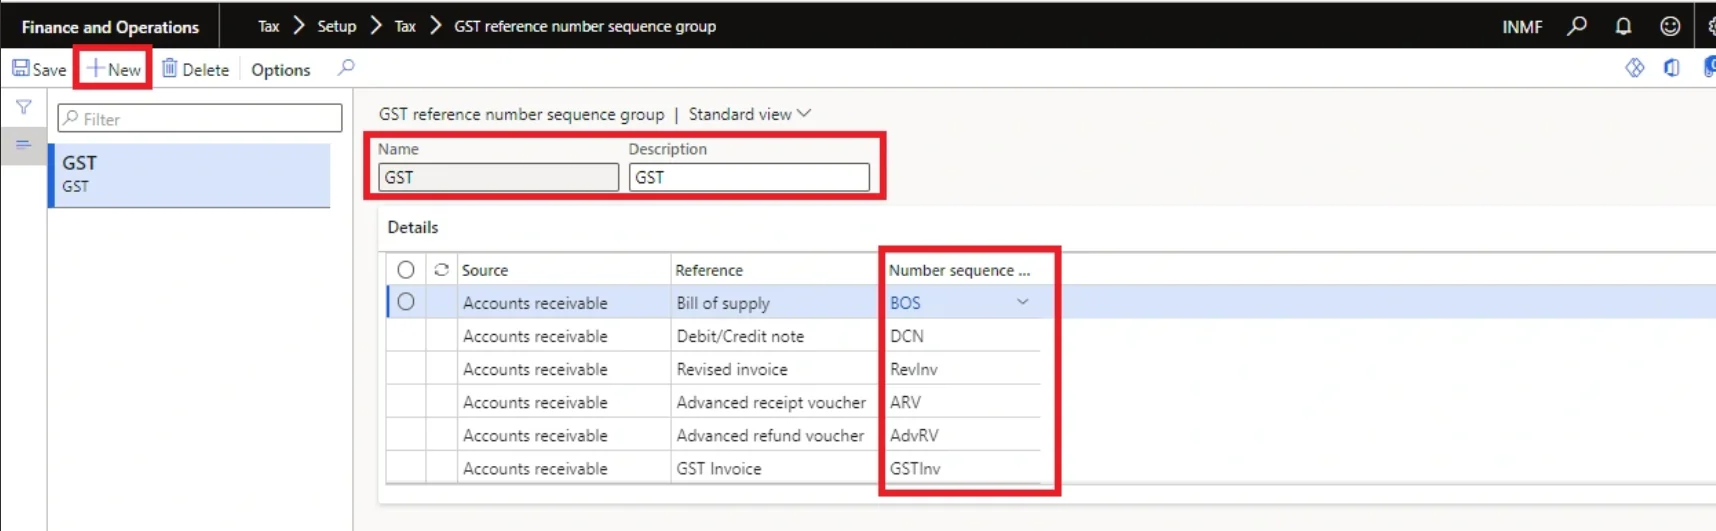The width and height of the screenshot is (1716, 531).
Task: Click the Finance and Operations title
Action: 110,27
